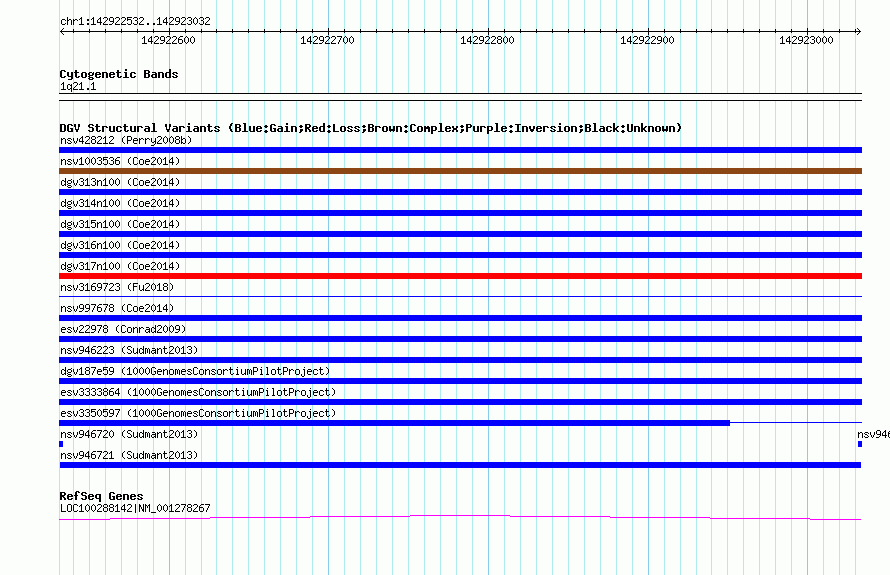Screen dimensions: 890x575
Task: Select the esv22978 (Conrad2009) label
Action: tap(123, 329)
